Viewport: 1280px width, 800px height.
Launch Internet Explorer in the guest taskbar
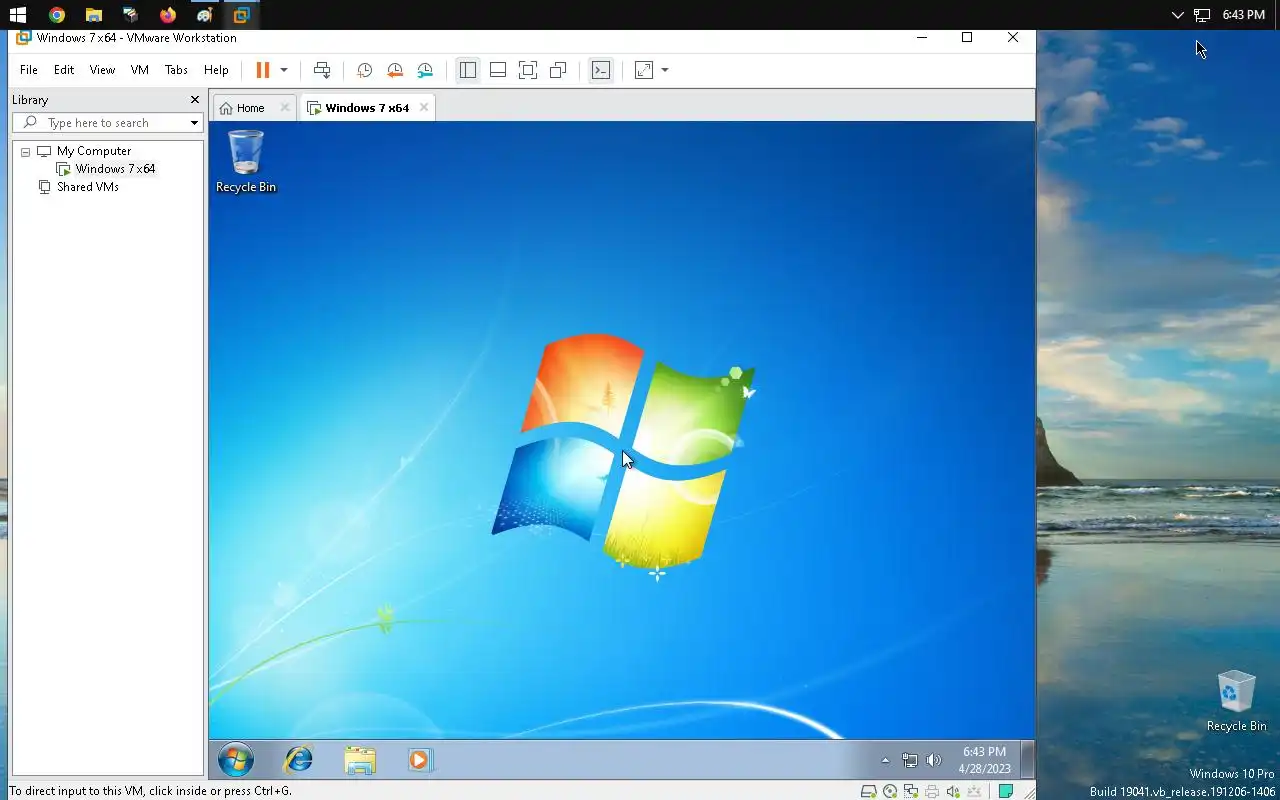298,761
